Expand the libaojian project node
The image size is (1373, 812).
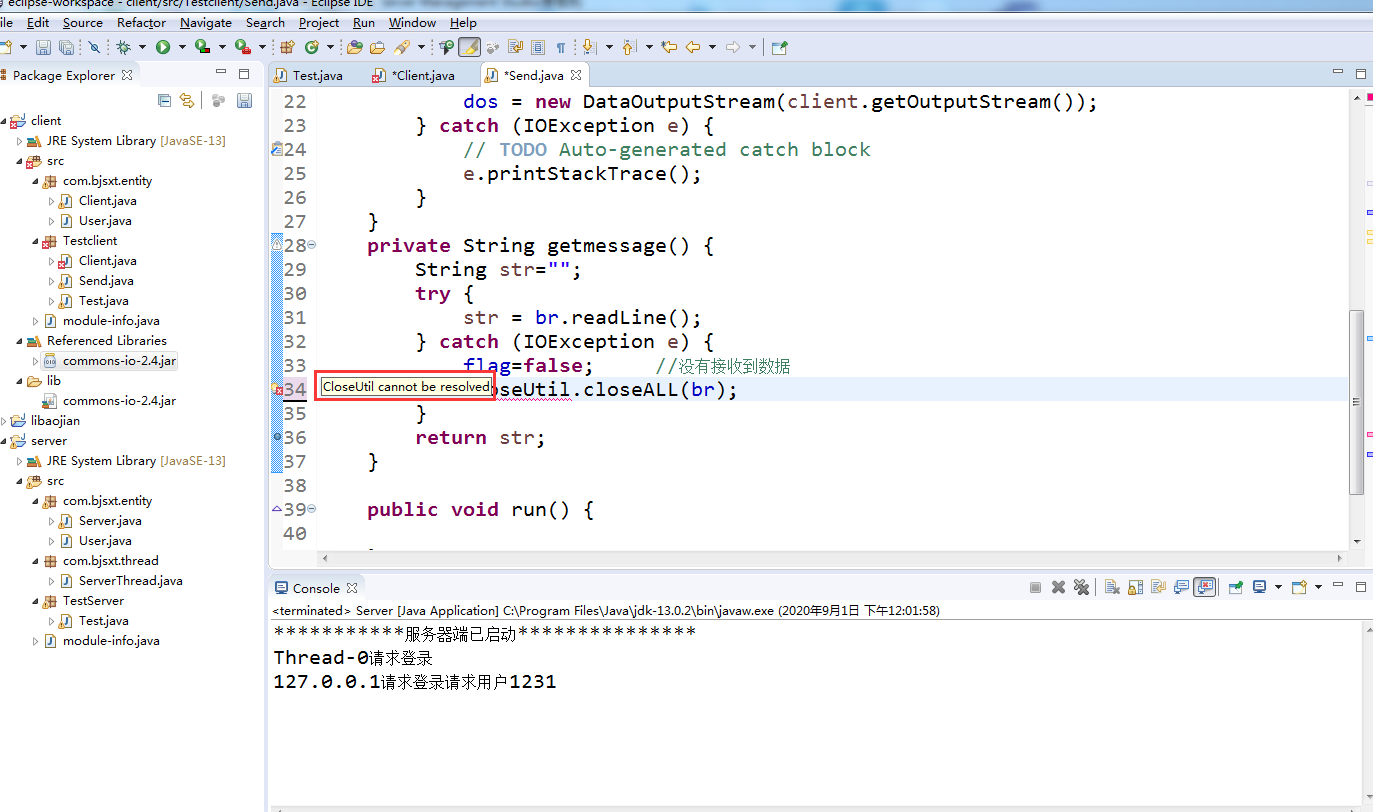click(x=4, y=421)
